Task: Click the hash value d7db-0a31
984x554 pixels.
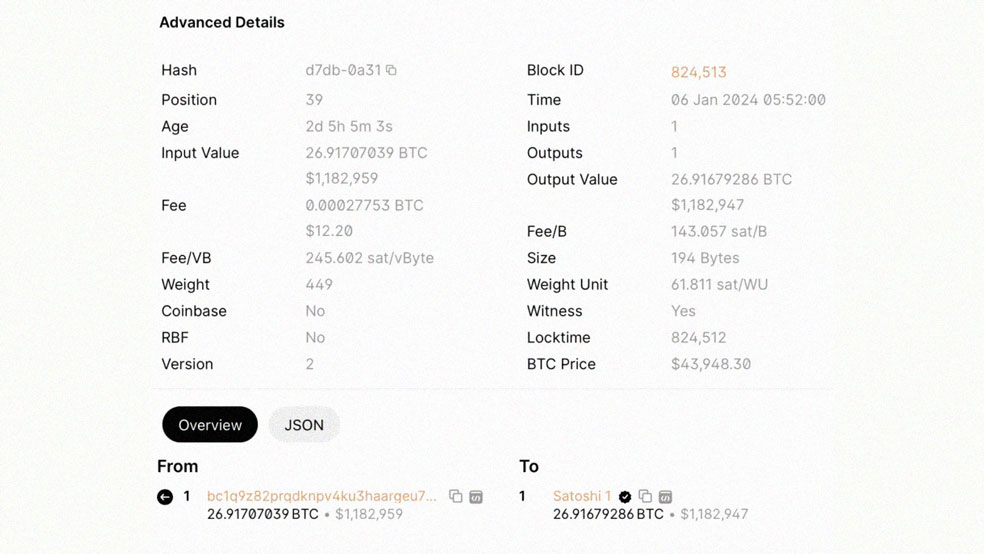Action: coord(343,70)
